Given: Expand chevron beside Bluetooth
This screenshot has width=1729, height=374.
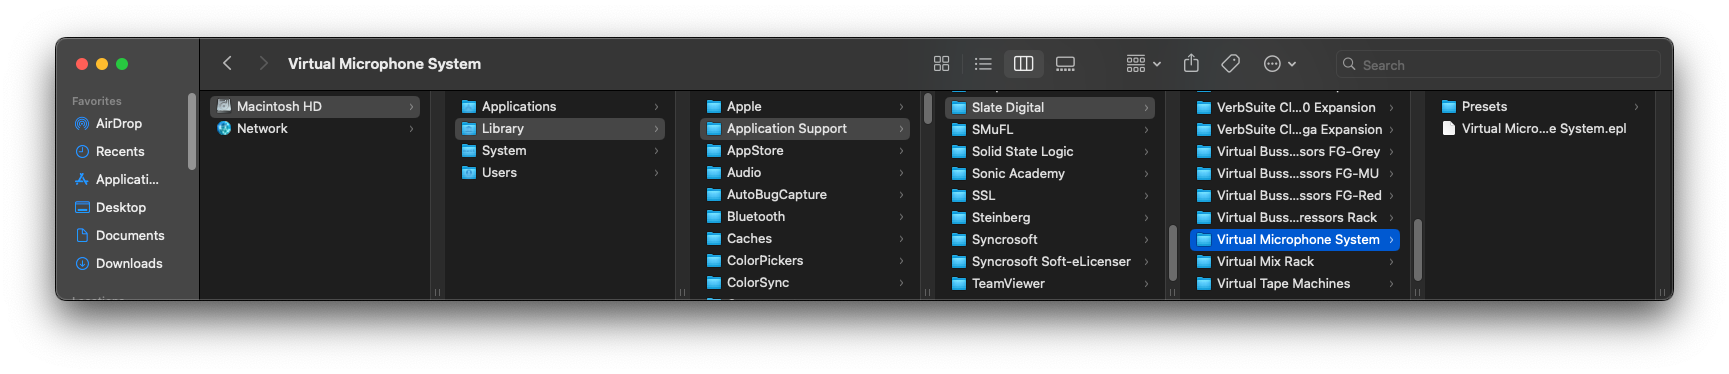Looking at the screenshot, I should tap(901, 216).
